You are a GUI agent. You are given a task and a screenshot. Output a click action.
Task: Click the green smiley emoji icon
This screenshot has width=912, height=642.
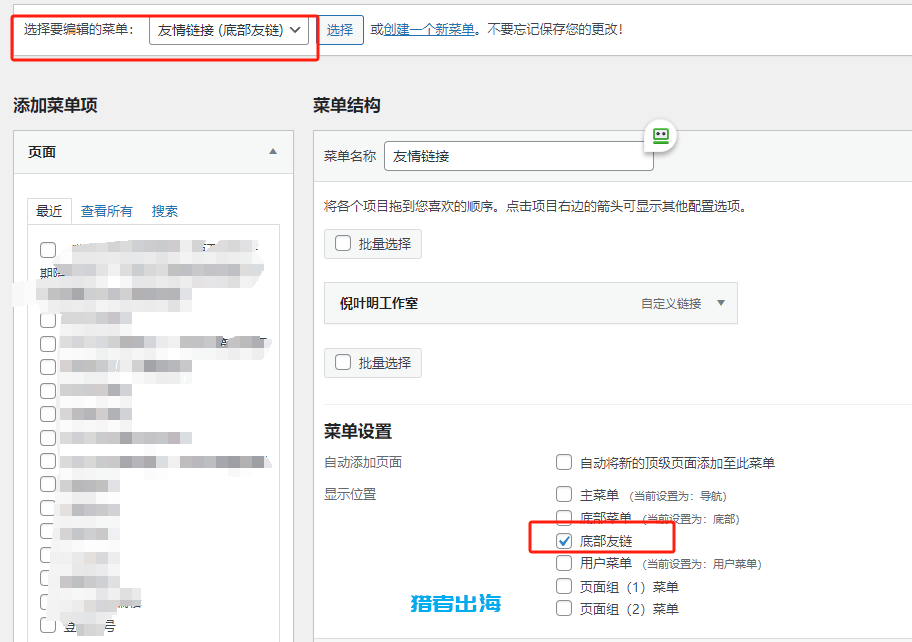[661, 135]
